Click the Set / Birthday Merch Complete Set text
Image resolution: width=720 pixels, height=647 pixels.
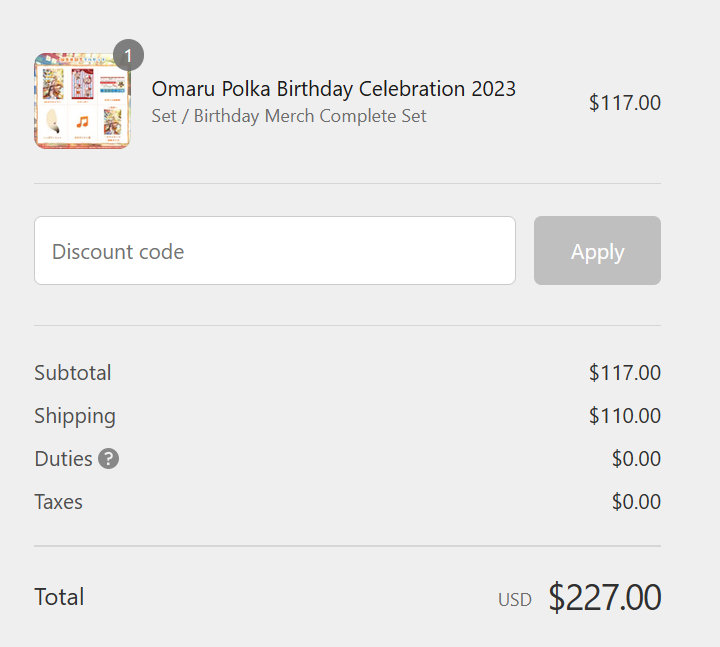(x=289, y=116)
